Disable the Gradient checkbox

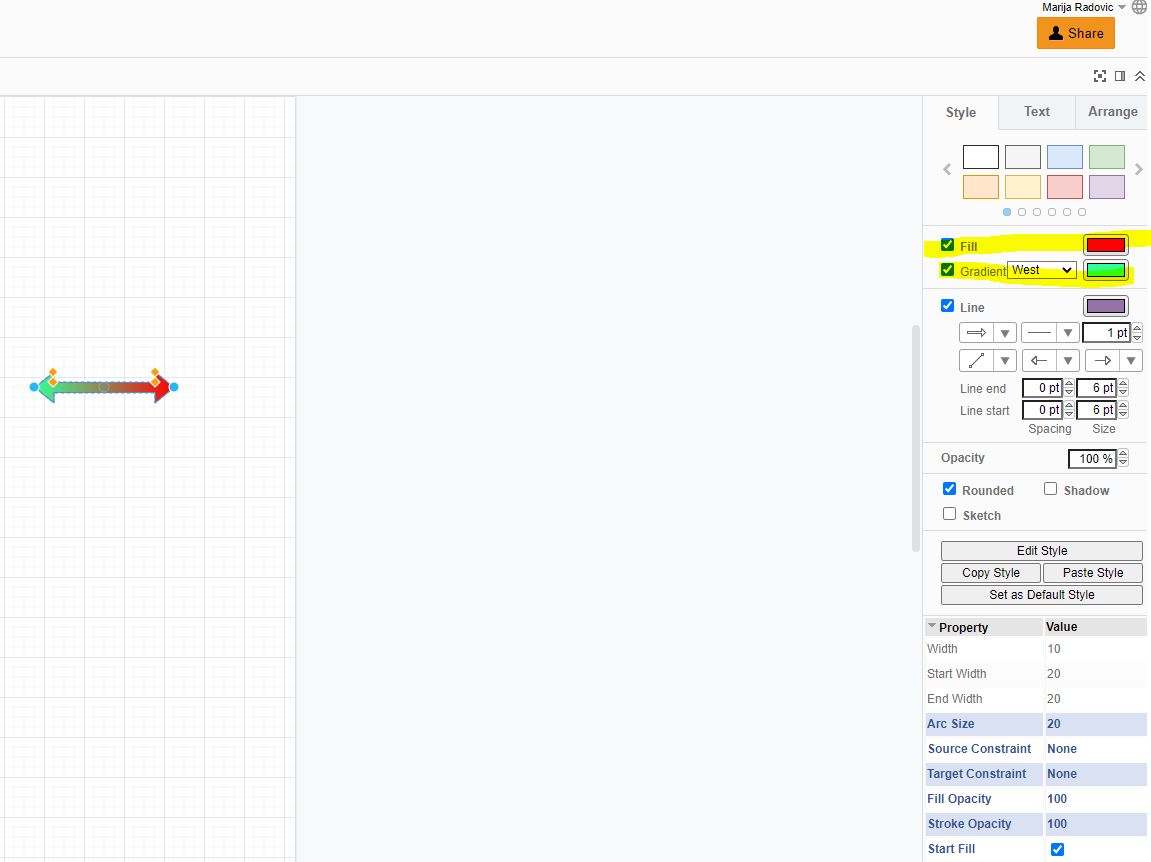pyautogui.click(x=947, y=270)
